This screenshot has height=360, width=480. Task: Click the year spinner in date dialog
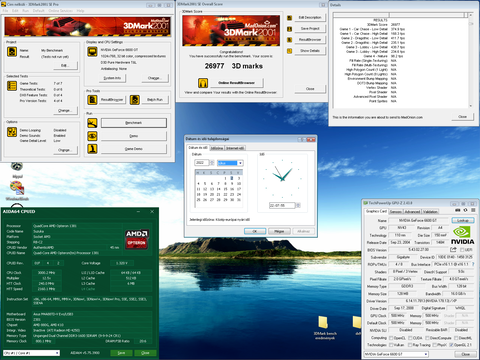pos(212,163)
